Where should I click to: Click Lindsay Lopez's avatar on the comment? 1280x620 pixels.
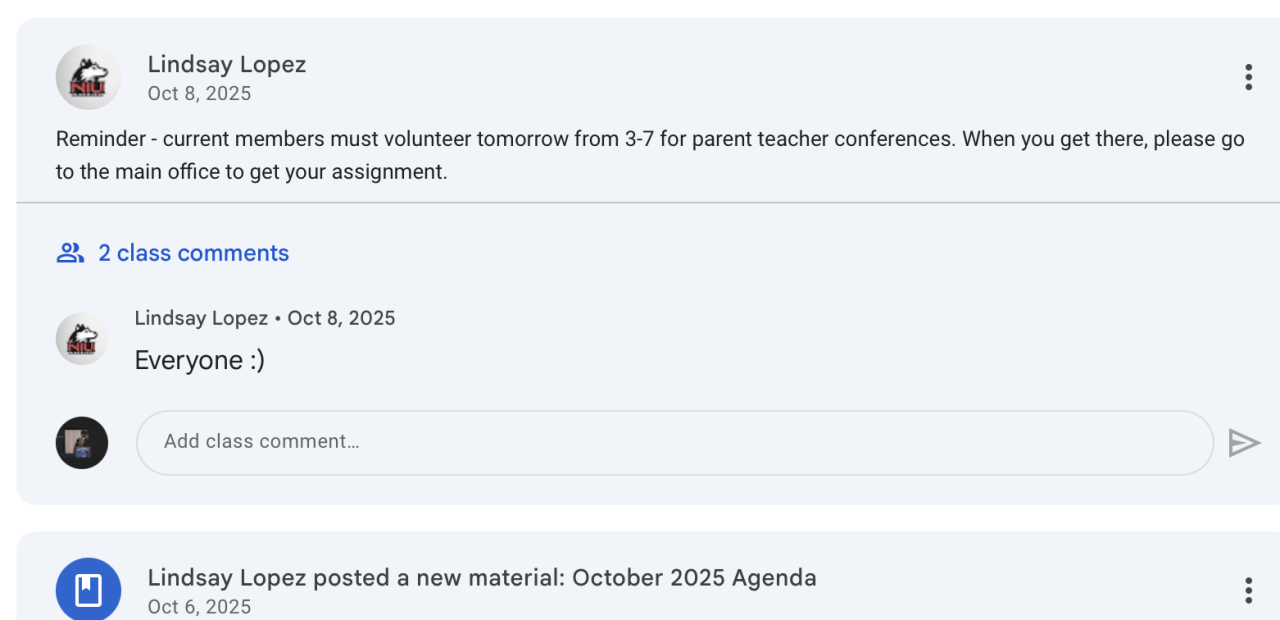coord(81,339)
